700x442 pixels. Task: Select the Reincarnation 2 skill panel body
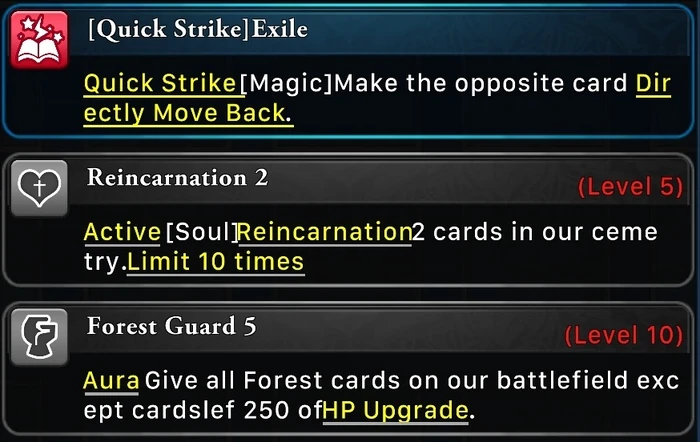pos(348,220)
